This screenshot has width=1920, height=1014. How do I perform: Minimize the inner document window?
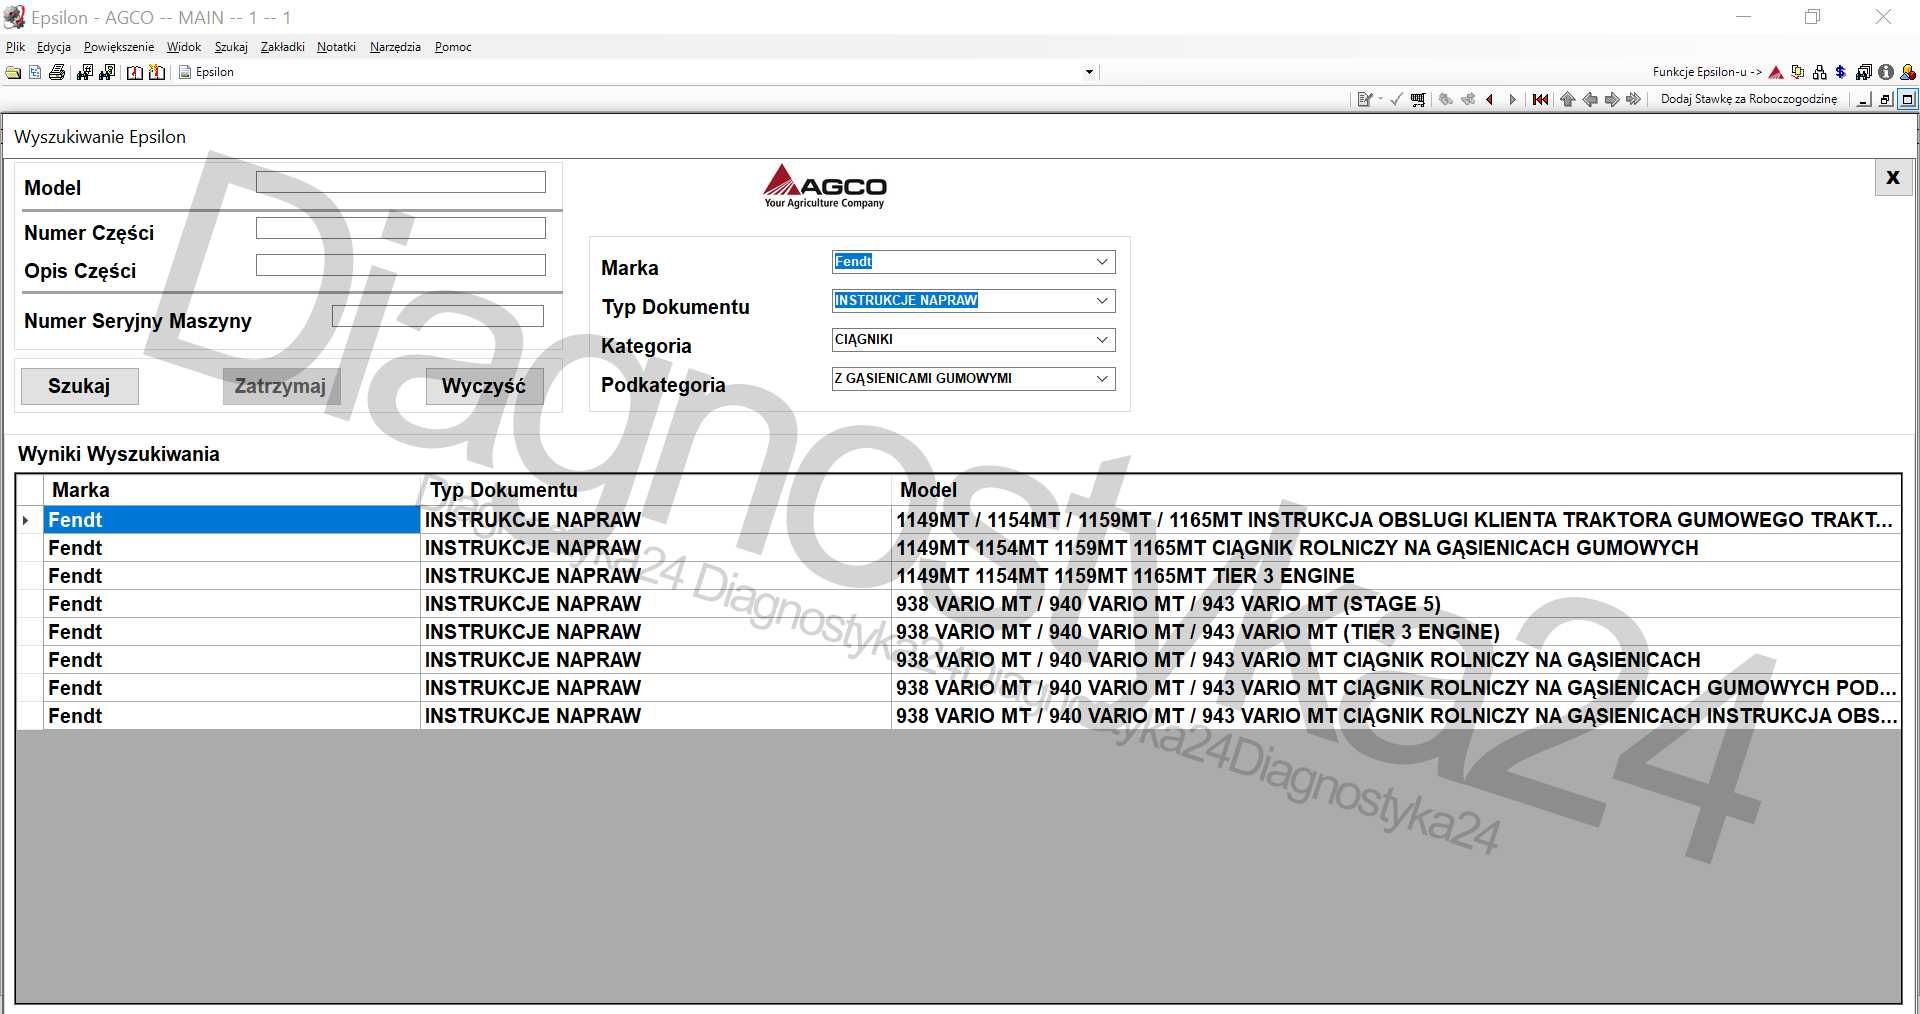coord(1863,99)
